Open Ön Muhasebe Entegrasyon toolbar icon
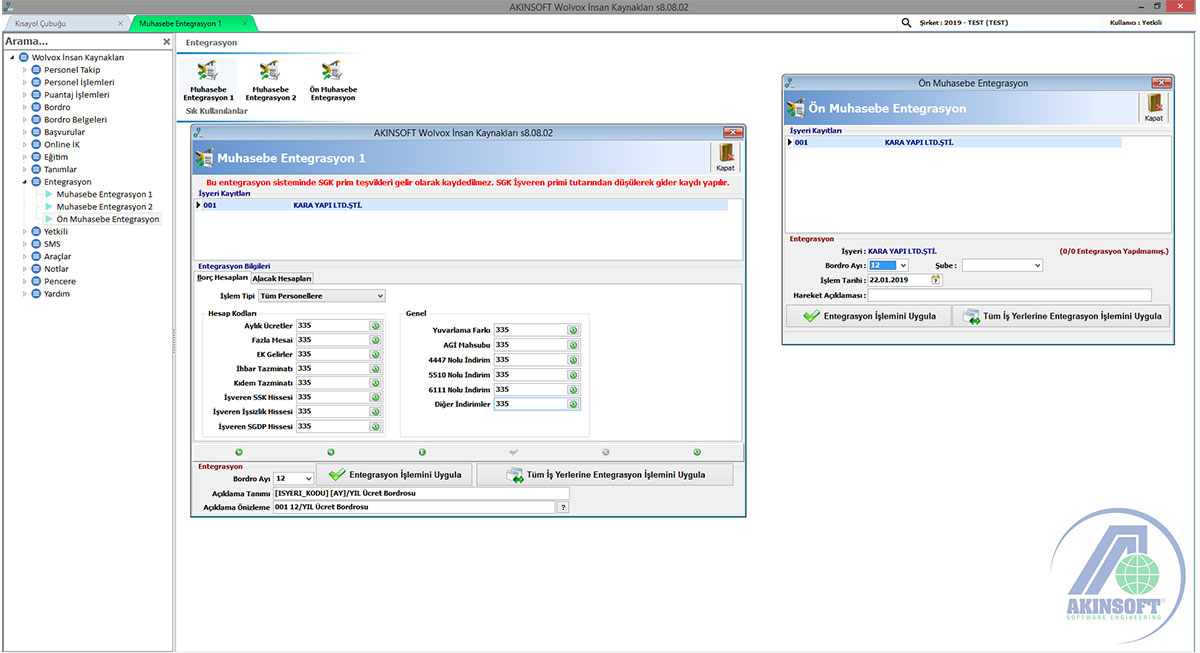 pos(332,81)
